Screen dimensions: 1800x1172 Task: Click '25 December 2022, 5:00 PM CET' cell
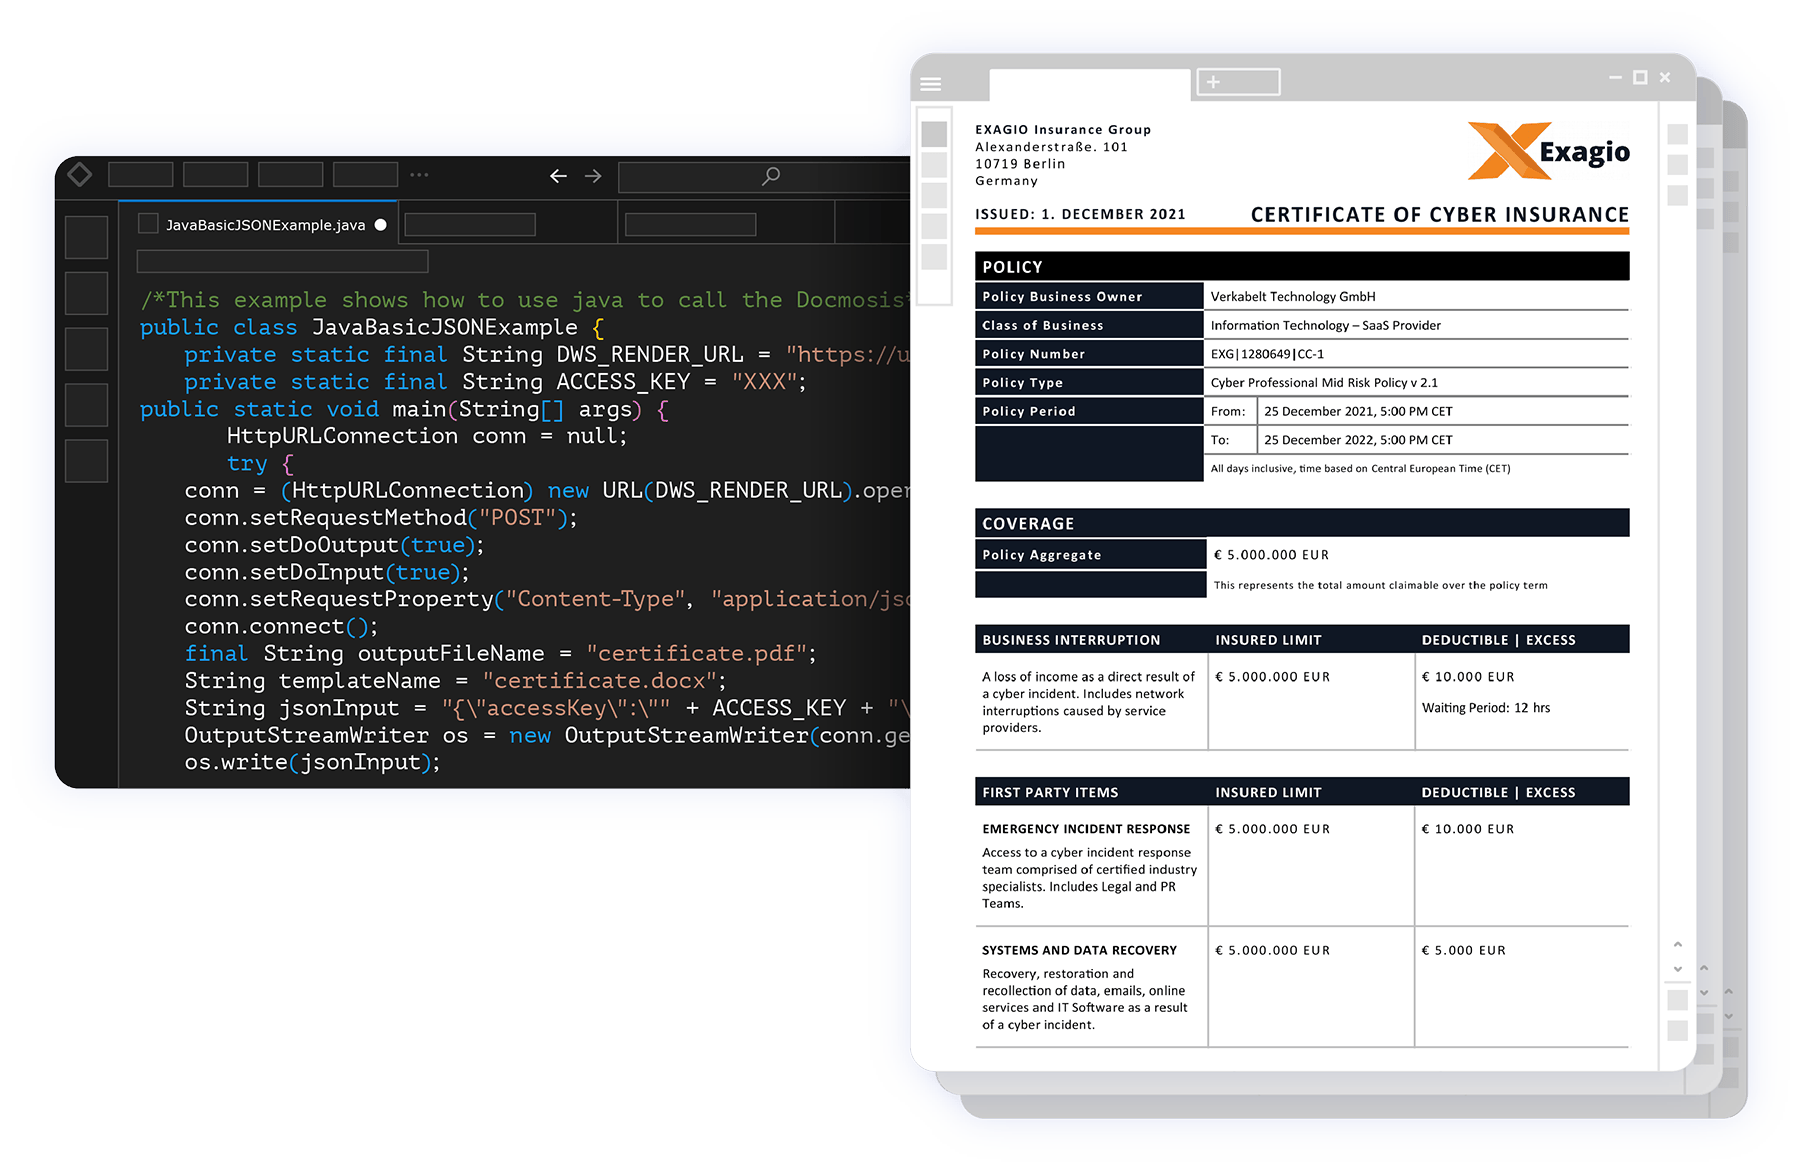click(x=1443, y=440)
